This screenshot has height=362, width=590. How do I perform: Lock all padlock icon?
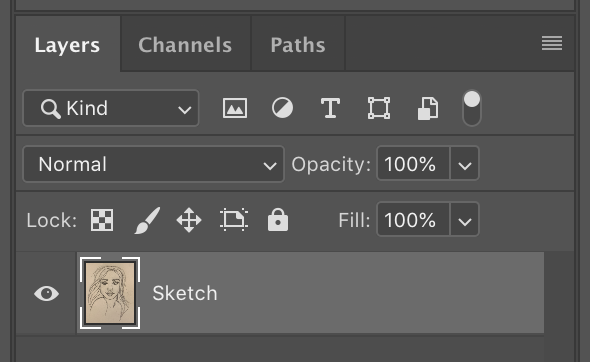pos(278,219)
